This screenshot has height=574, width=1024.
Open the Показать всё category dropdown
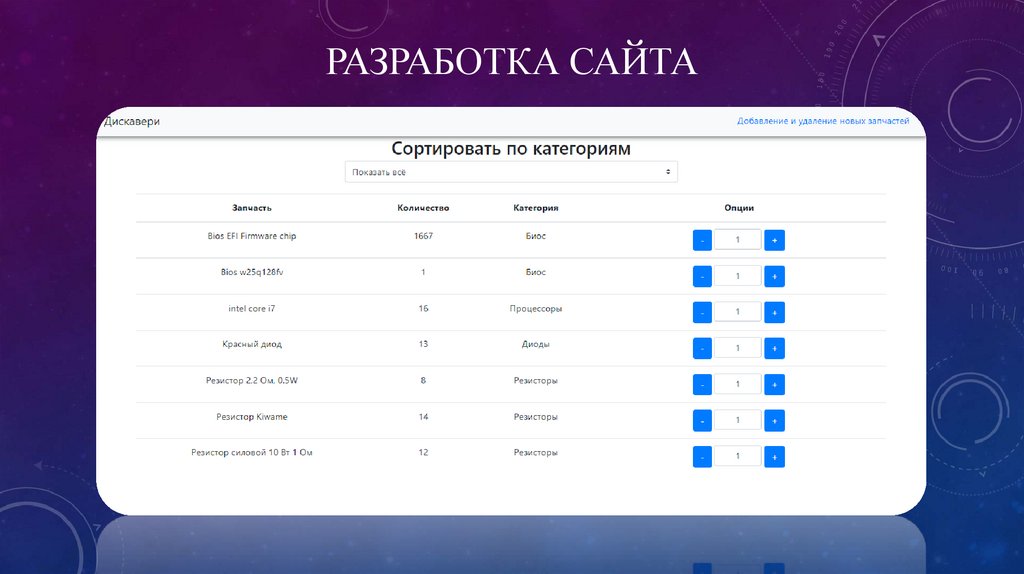[x=511, y=172]
